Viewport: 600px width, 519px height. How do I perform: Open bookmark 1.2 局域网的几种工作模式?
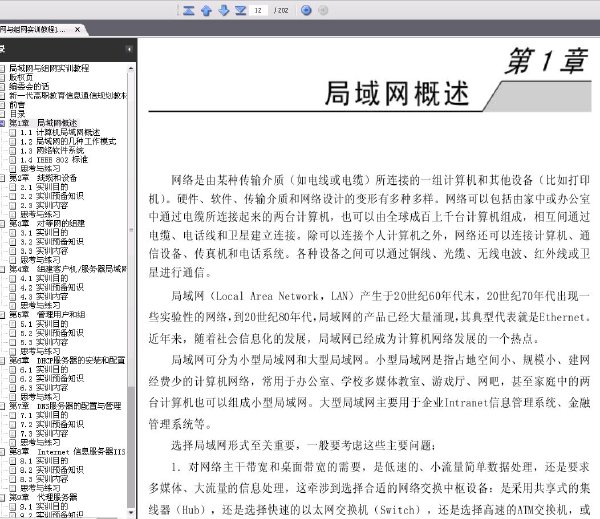point(68,141)
